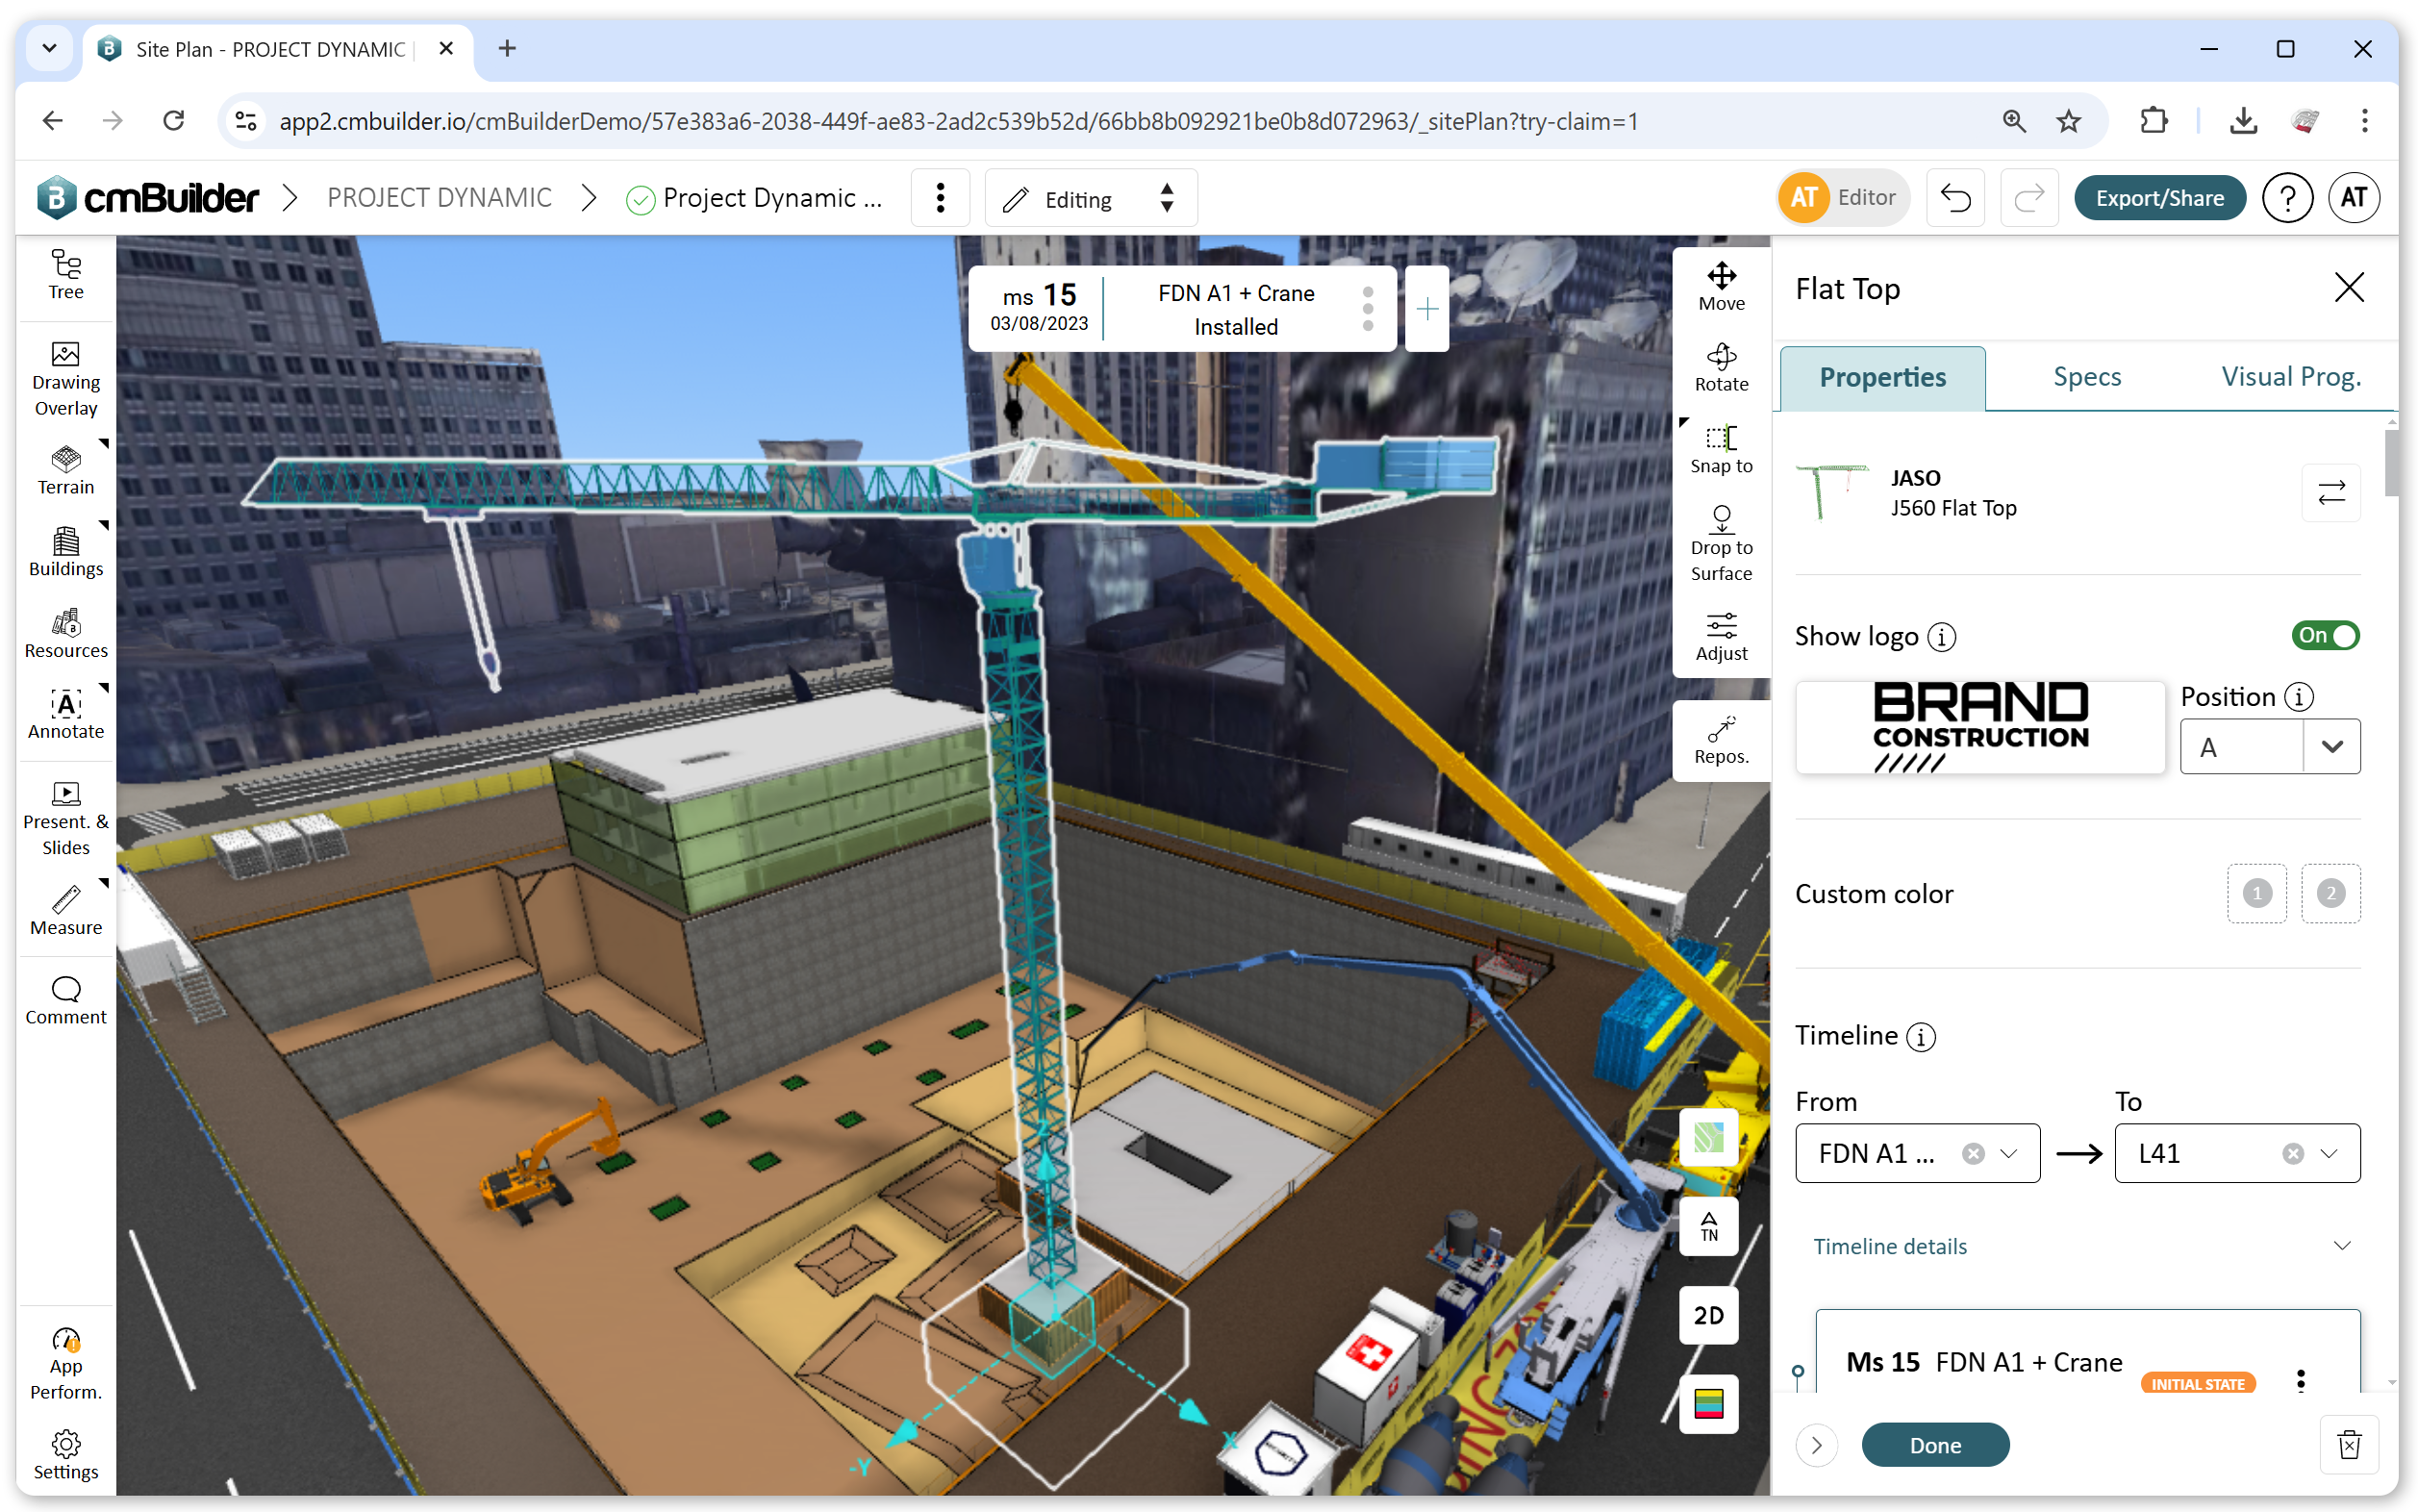Clear the From milestone selection
Image resolution: width=2418 pixels, height=1512 pixels.
tap(1972, 1154)
